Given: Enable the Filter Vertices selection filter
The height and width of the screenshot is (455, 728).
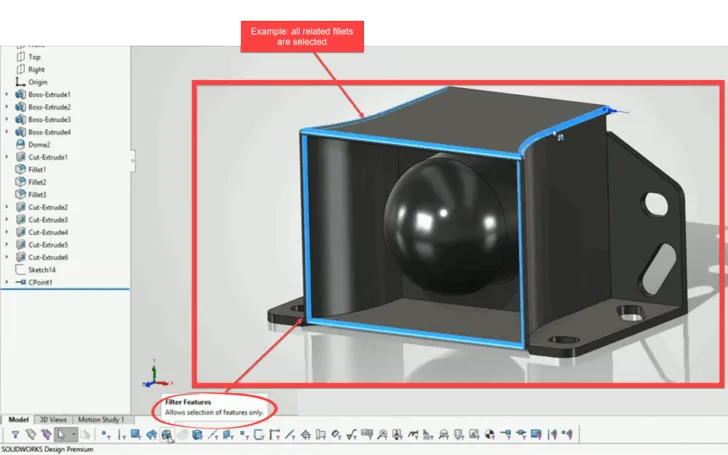Looking at the screenshot, I should click(x=105, y=435).
